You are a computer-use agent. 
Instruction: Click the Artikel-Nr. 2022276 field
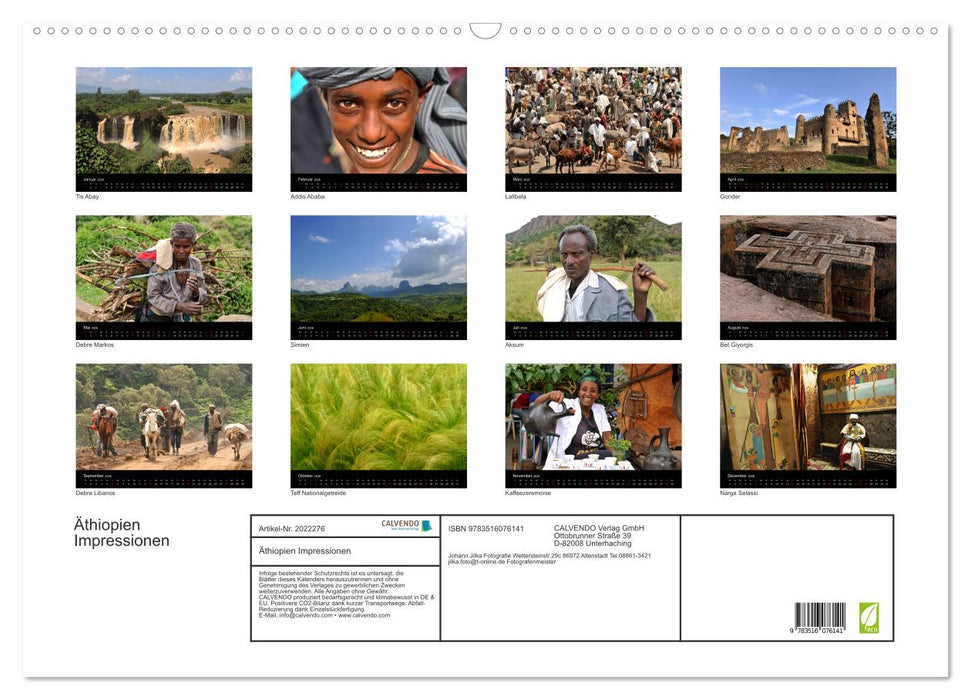[x=294, y=528]
